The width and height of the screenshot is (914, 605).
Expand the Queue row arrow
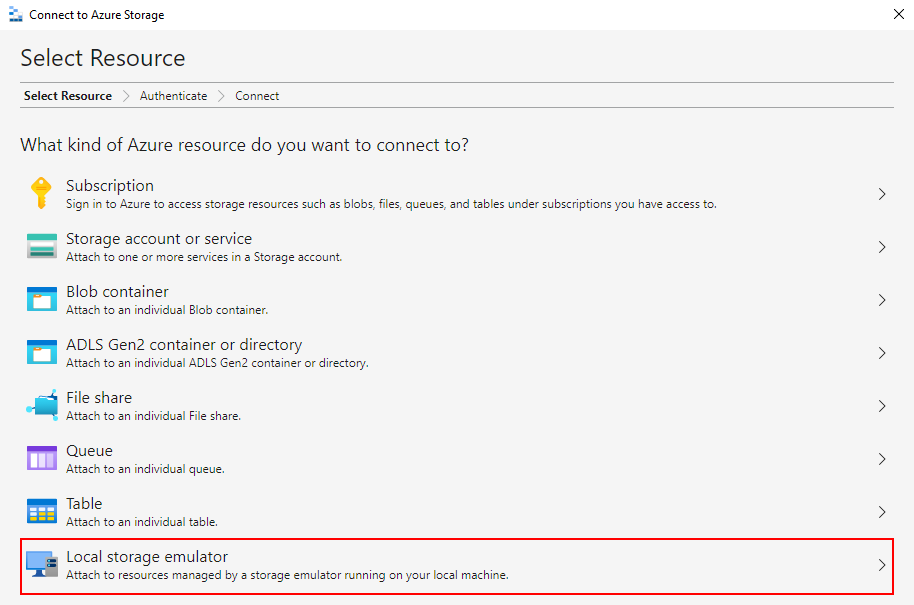pyautogui.click(x=882, y=459)
